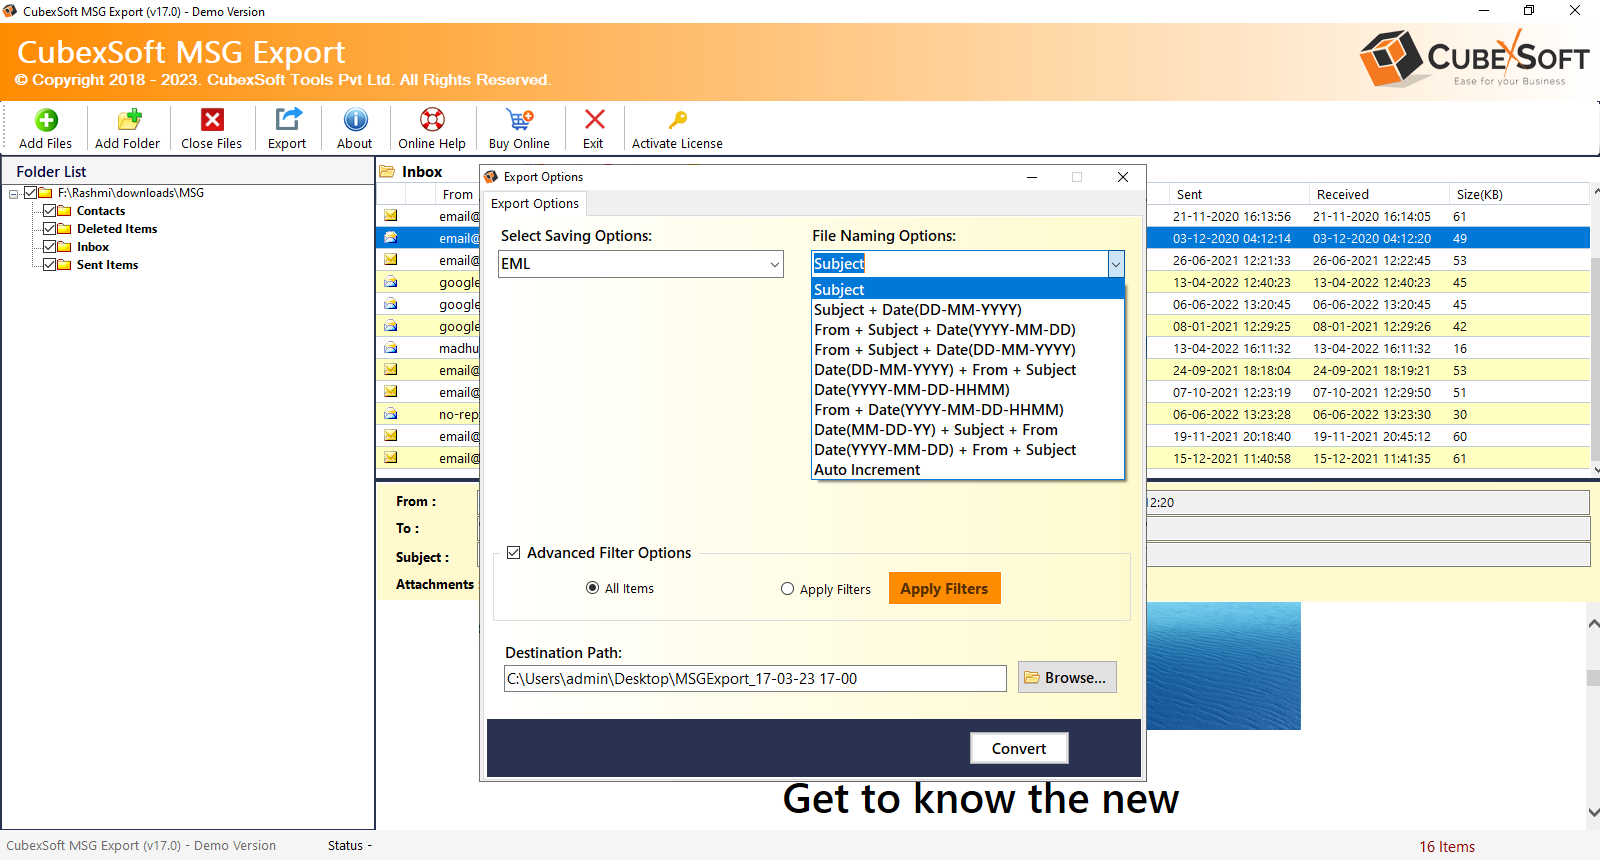
Task: Click the Buy Online cart icon
Action: (519, 120)
